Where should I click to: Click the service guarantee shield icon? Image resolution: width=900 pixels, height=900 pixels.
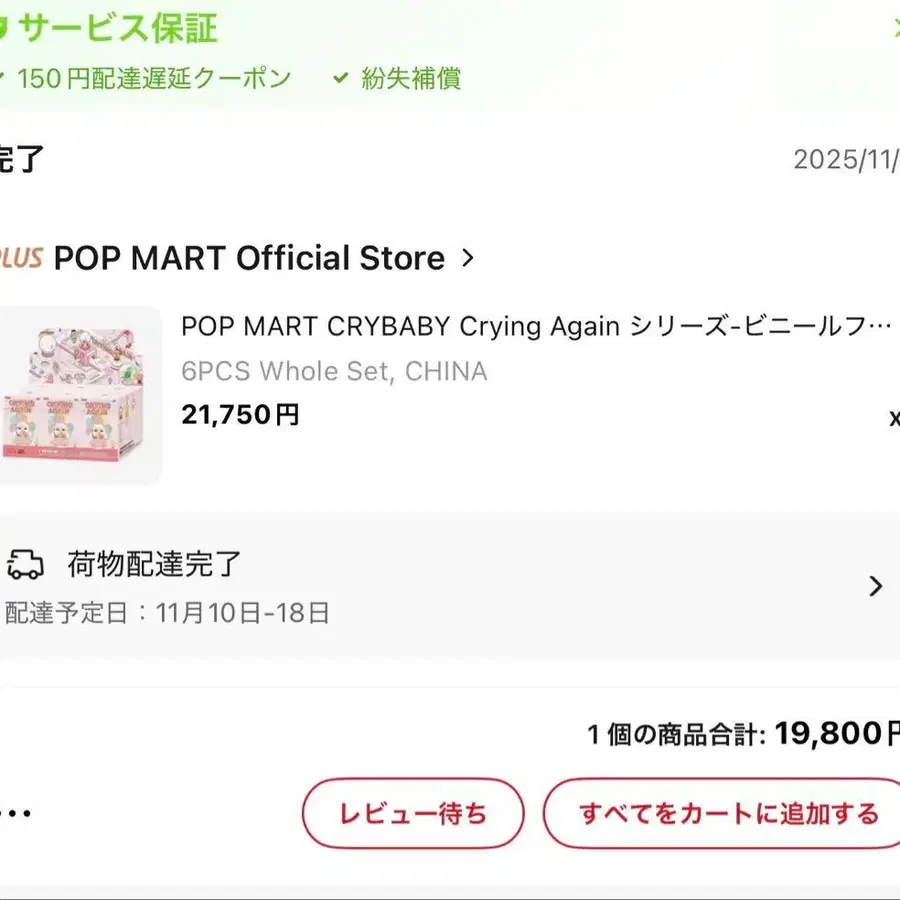3,29
